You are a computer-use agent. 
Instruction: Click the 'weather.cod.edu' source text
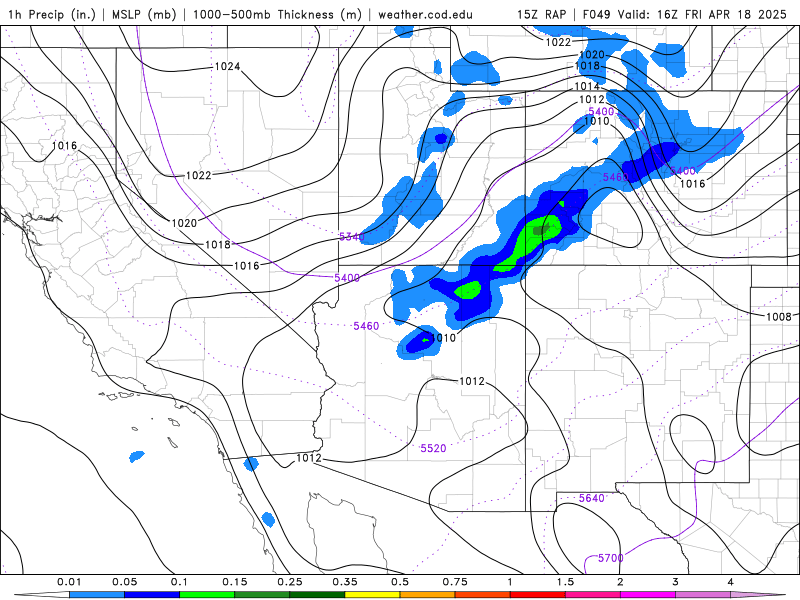425,14
